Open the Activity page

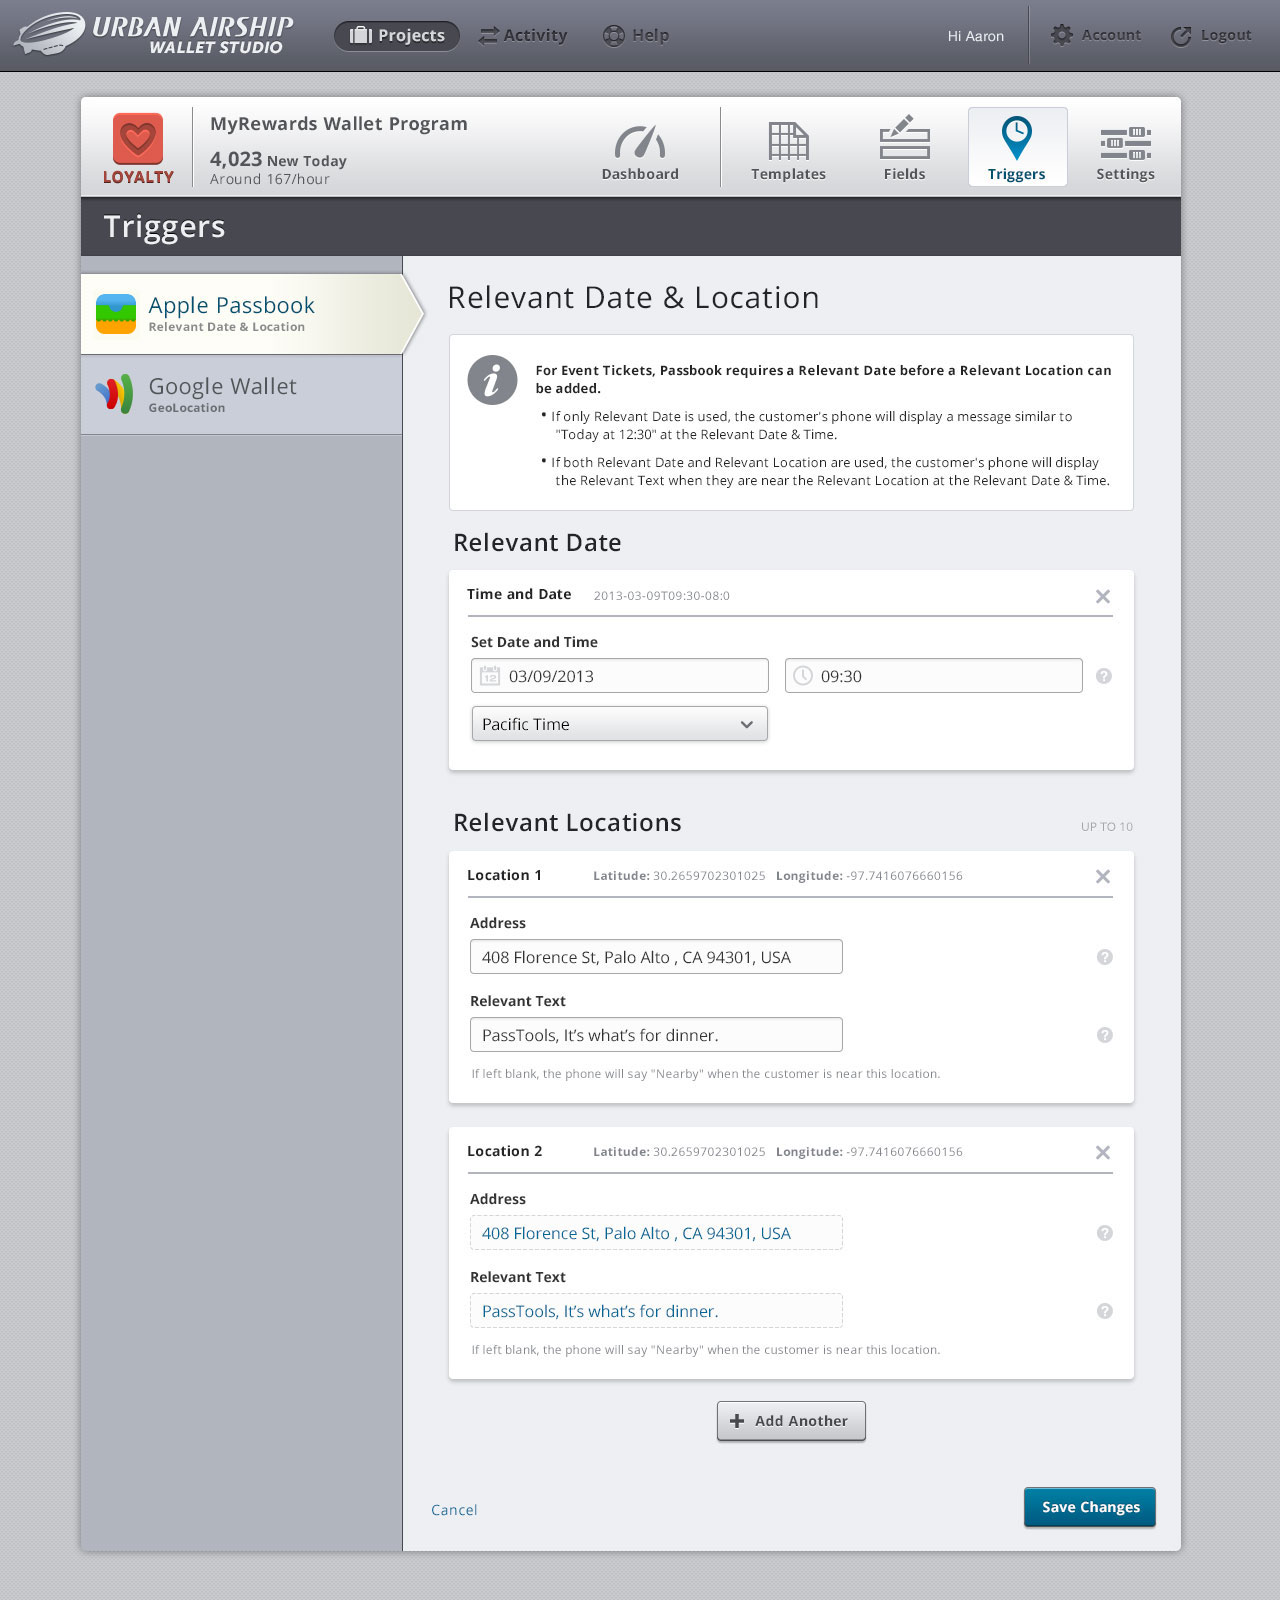pyautogui.click(x=523, y=35)
